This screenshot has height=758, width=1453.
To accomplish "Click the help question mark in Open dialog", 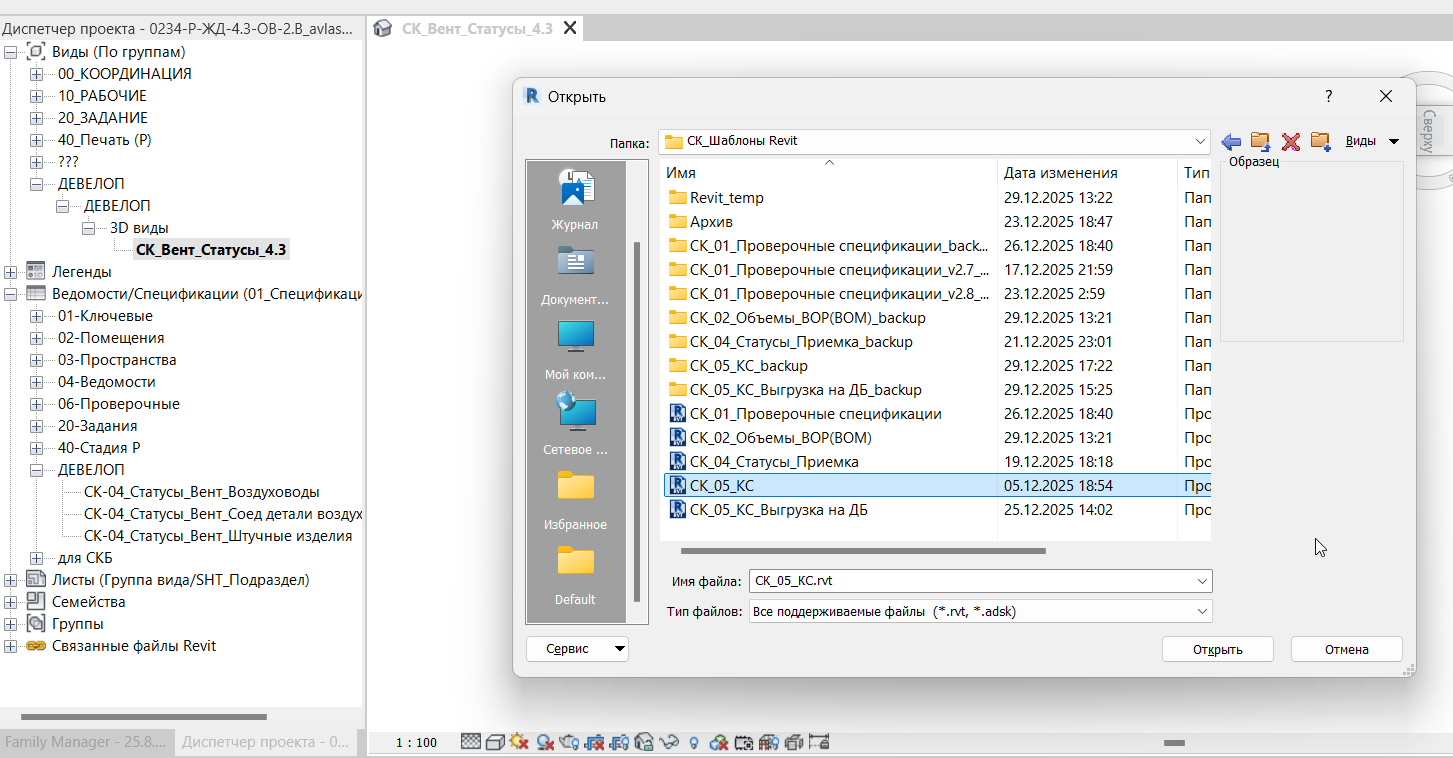I will coord(1329,96).
